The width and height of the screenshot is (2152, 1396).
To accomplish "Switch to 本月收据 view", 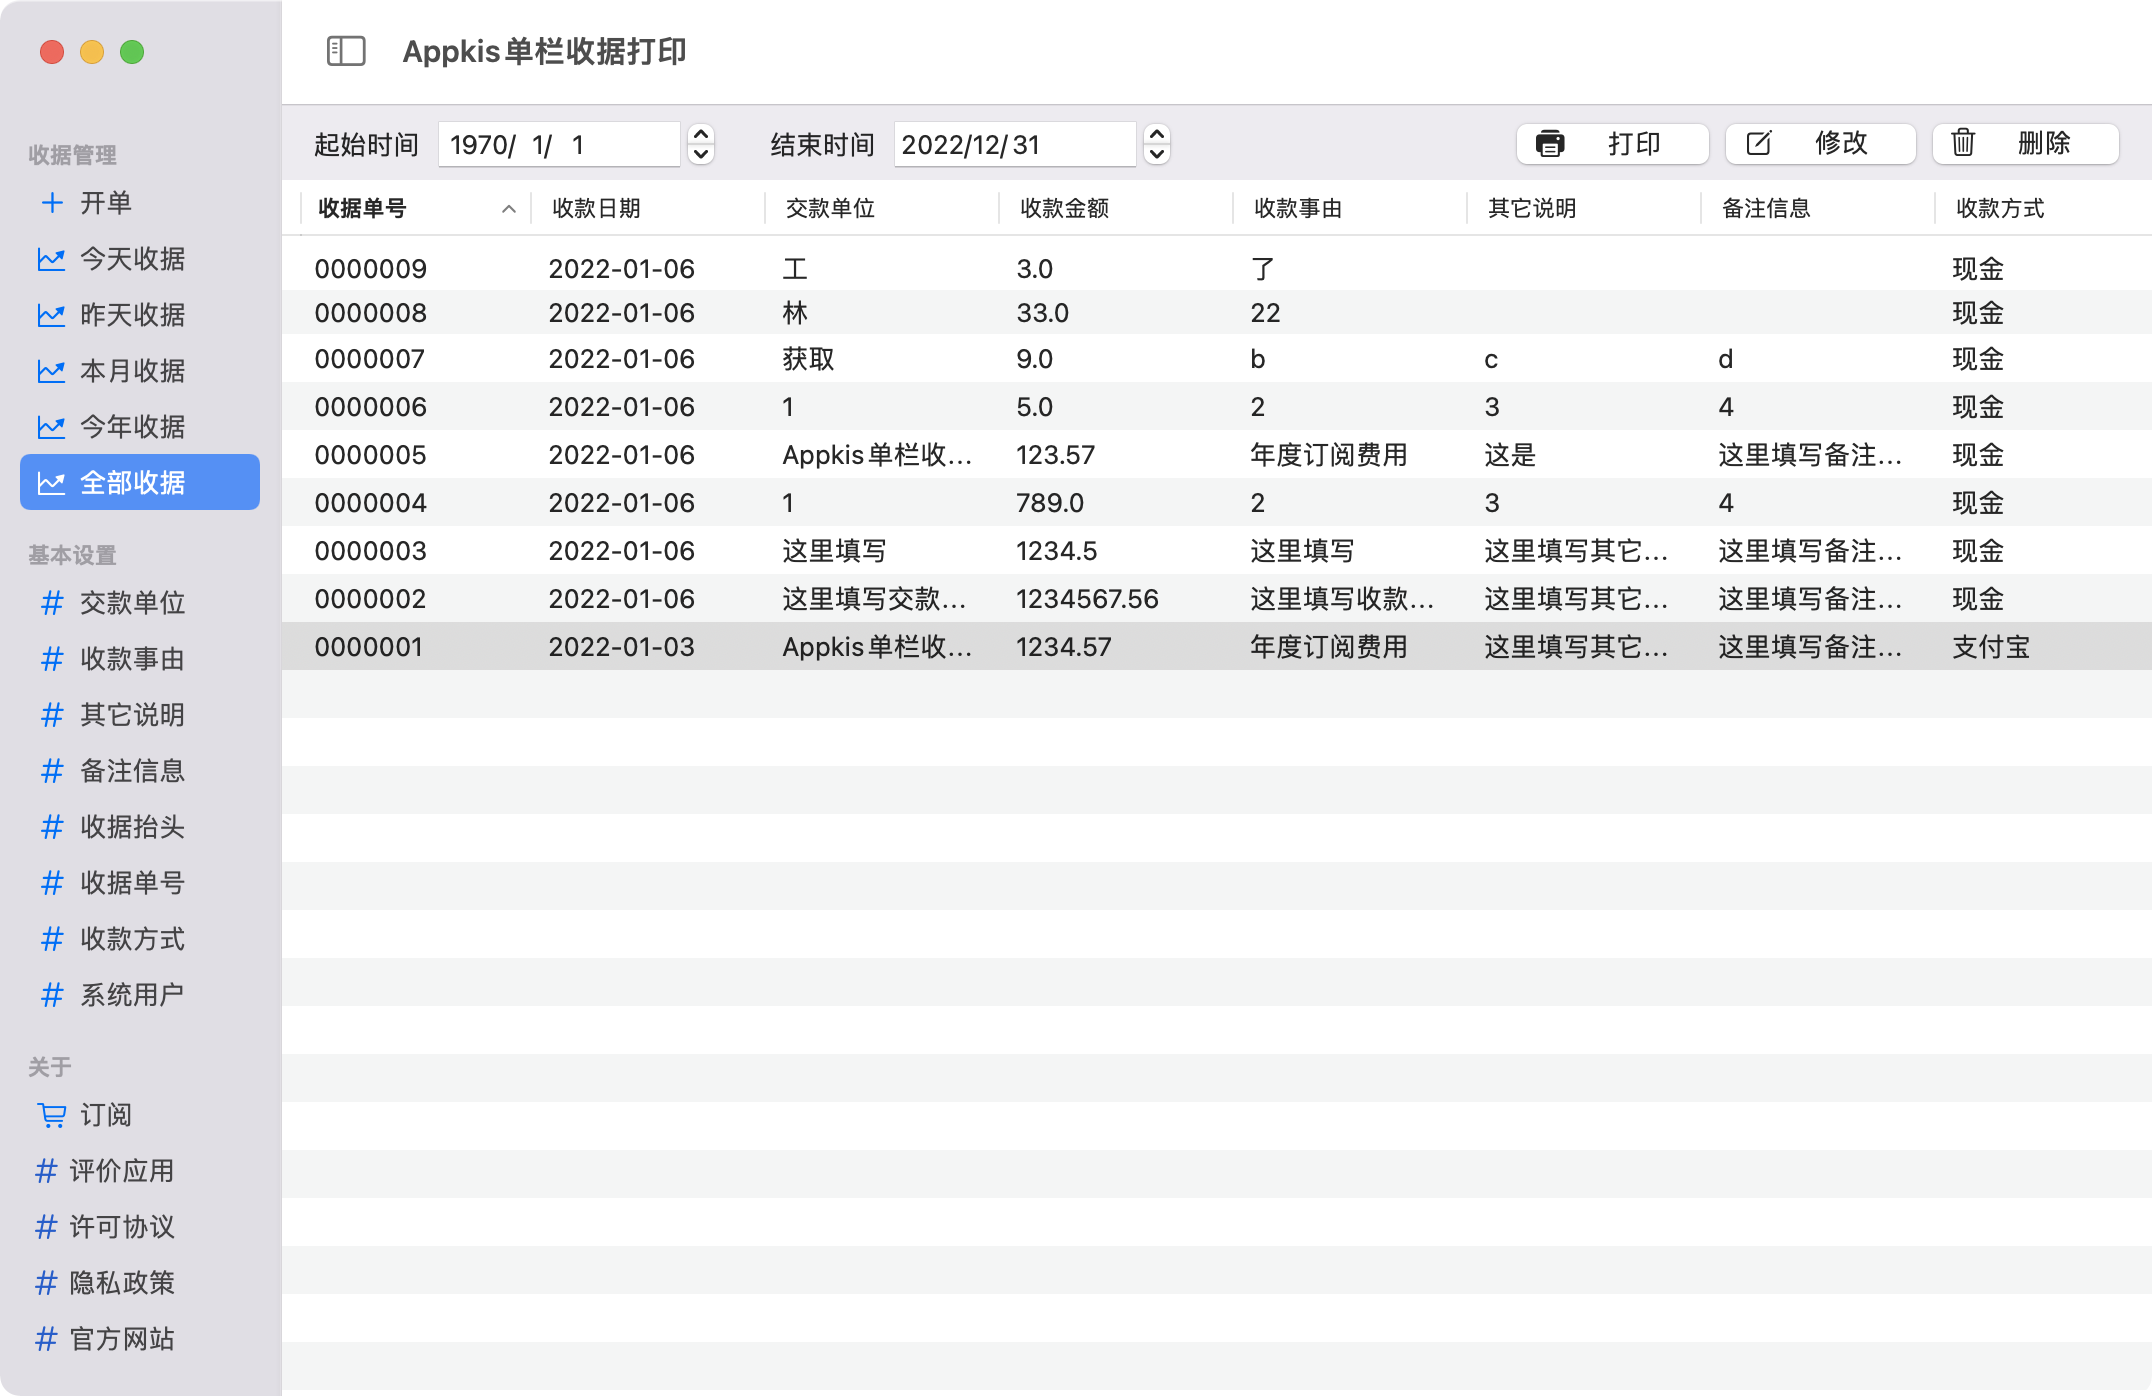I will (140, 371).
